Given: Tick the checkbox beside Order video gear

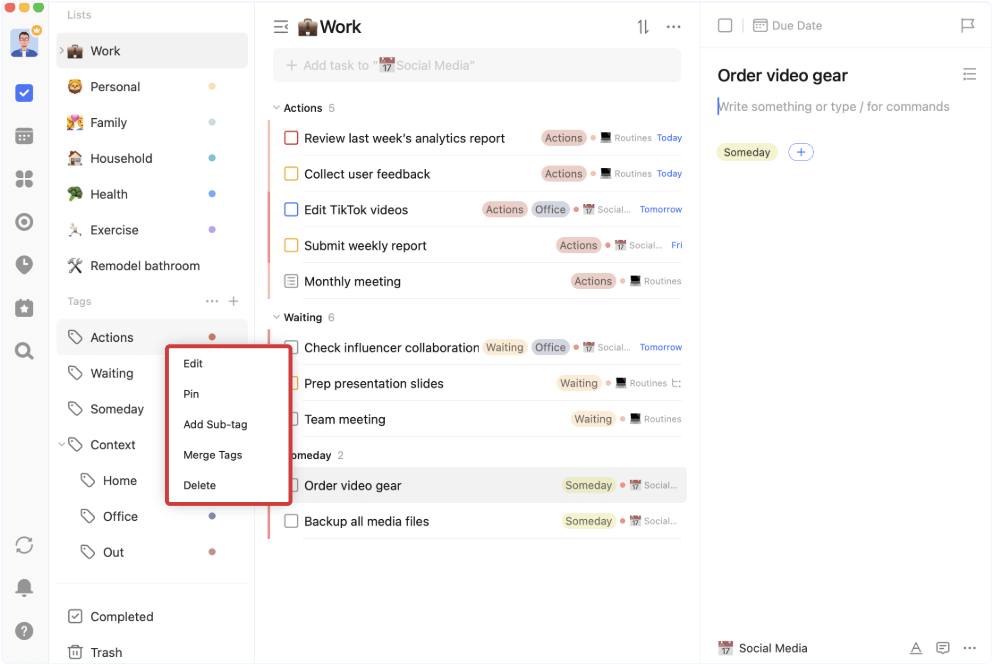Looking at the screenshot, I should click(x=290, y=485).
